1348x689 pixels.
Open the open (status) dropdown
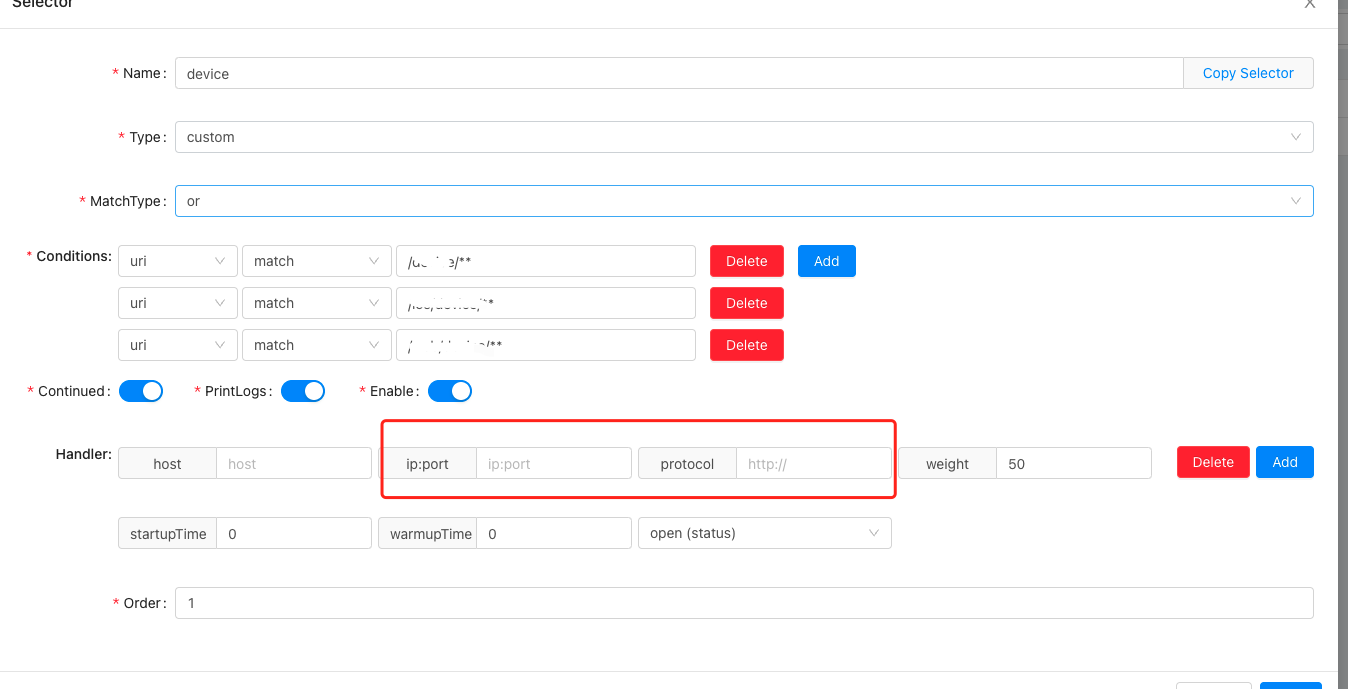pos(765,533)
